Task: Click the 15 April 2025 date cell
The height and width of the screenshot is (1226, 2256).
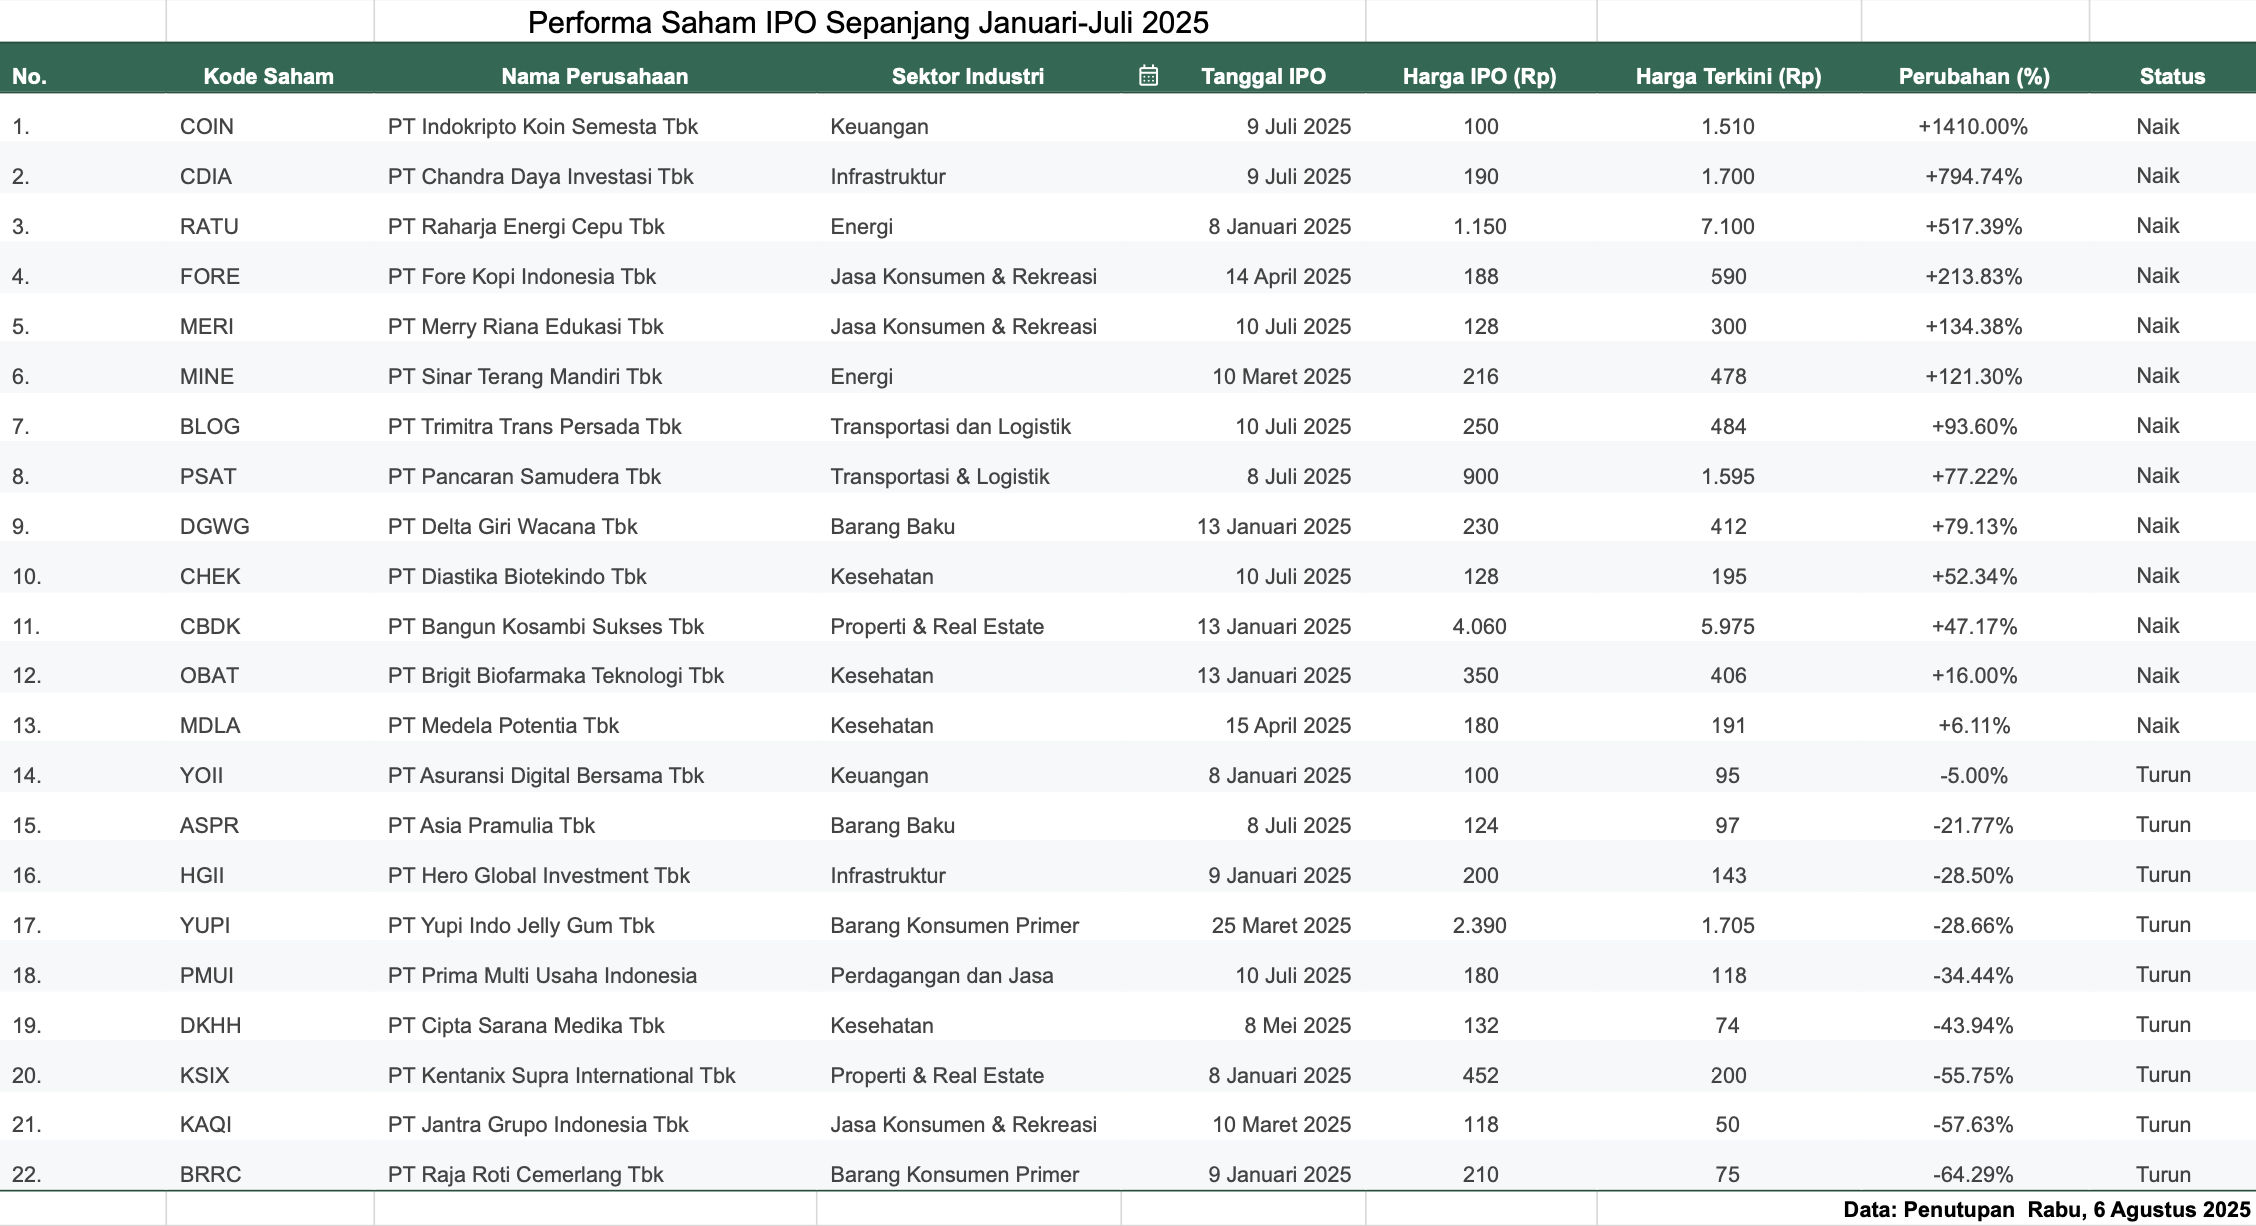Action: pos(1288,725)
